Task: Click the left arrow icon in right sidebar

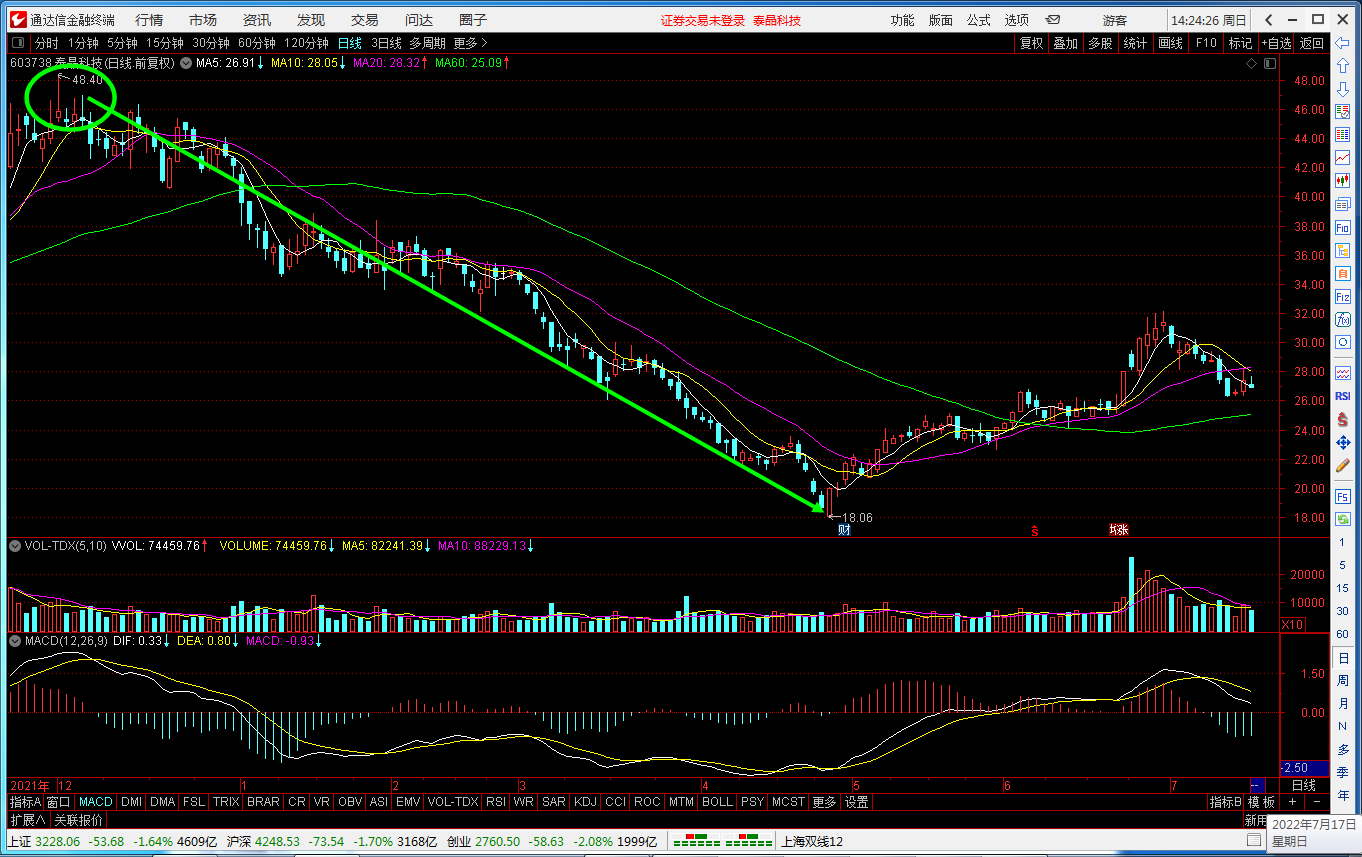Action: point(1343,43)
